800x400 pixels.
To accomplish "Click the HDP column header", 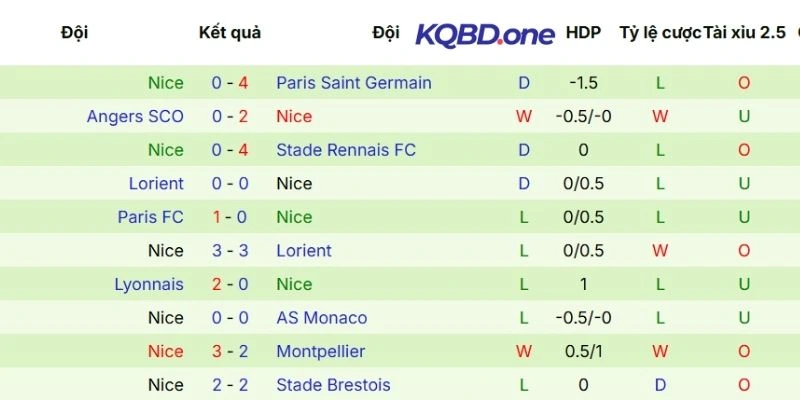I will [583, 33].
